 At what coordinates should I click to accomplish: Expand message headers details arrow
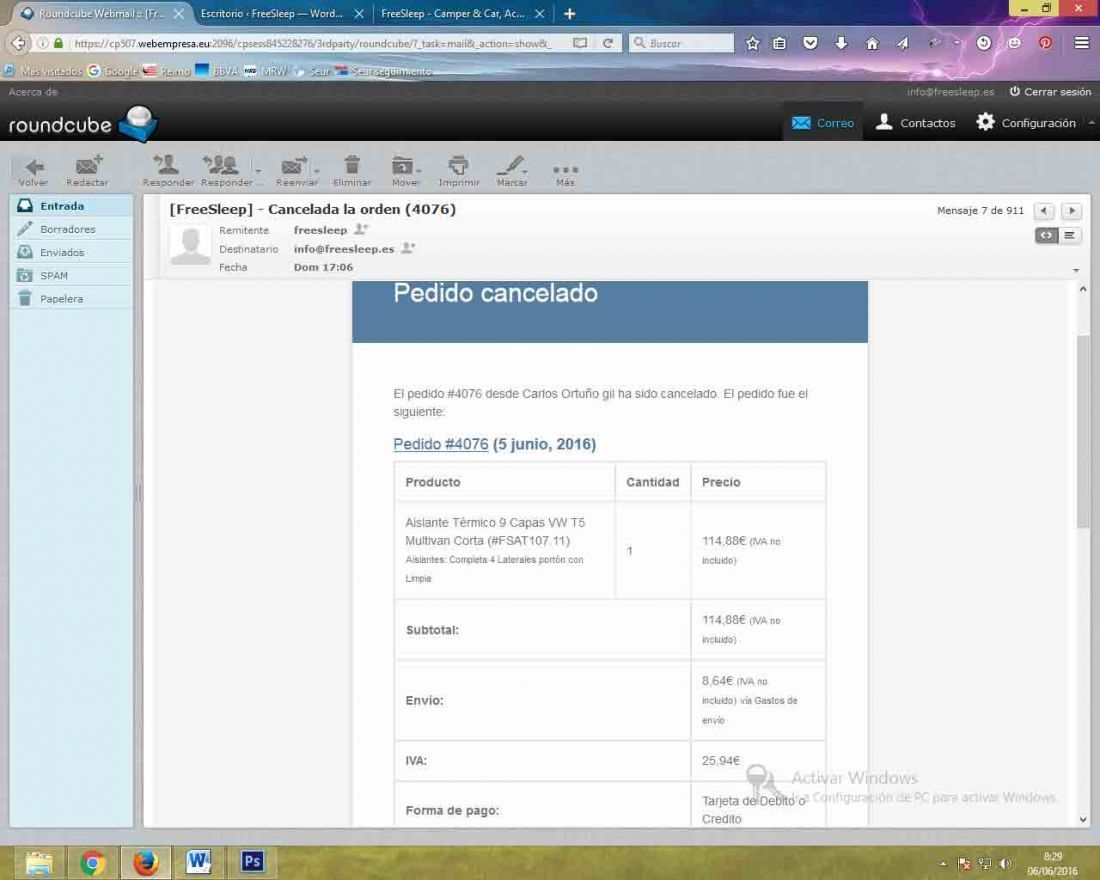coord(1076,270)
